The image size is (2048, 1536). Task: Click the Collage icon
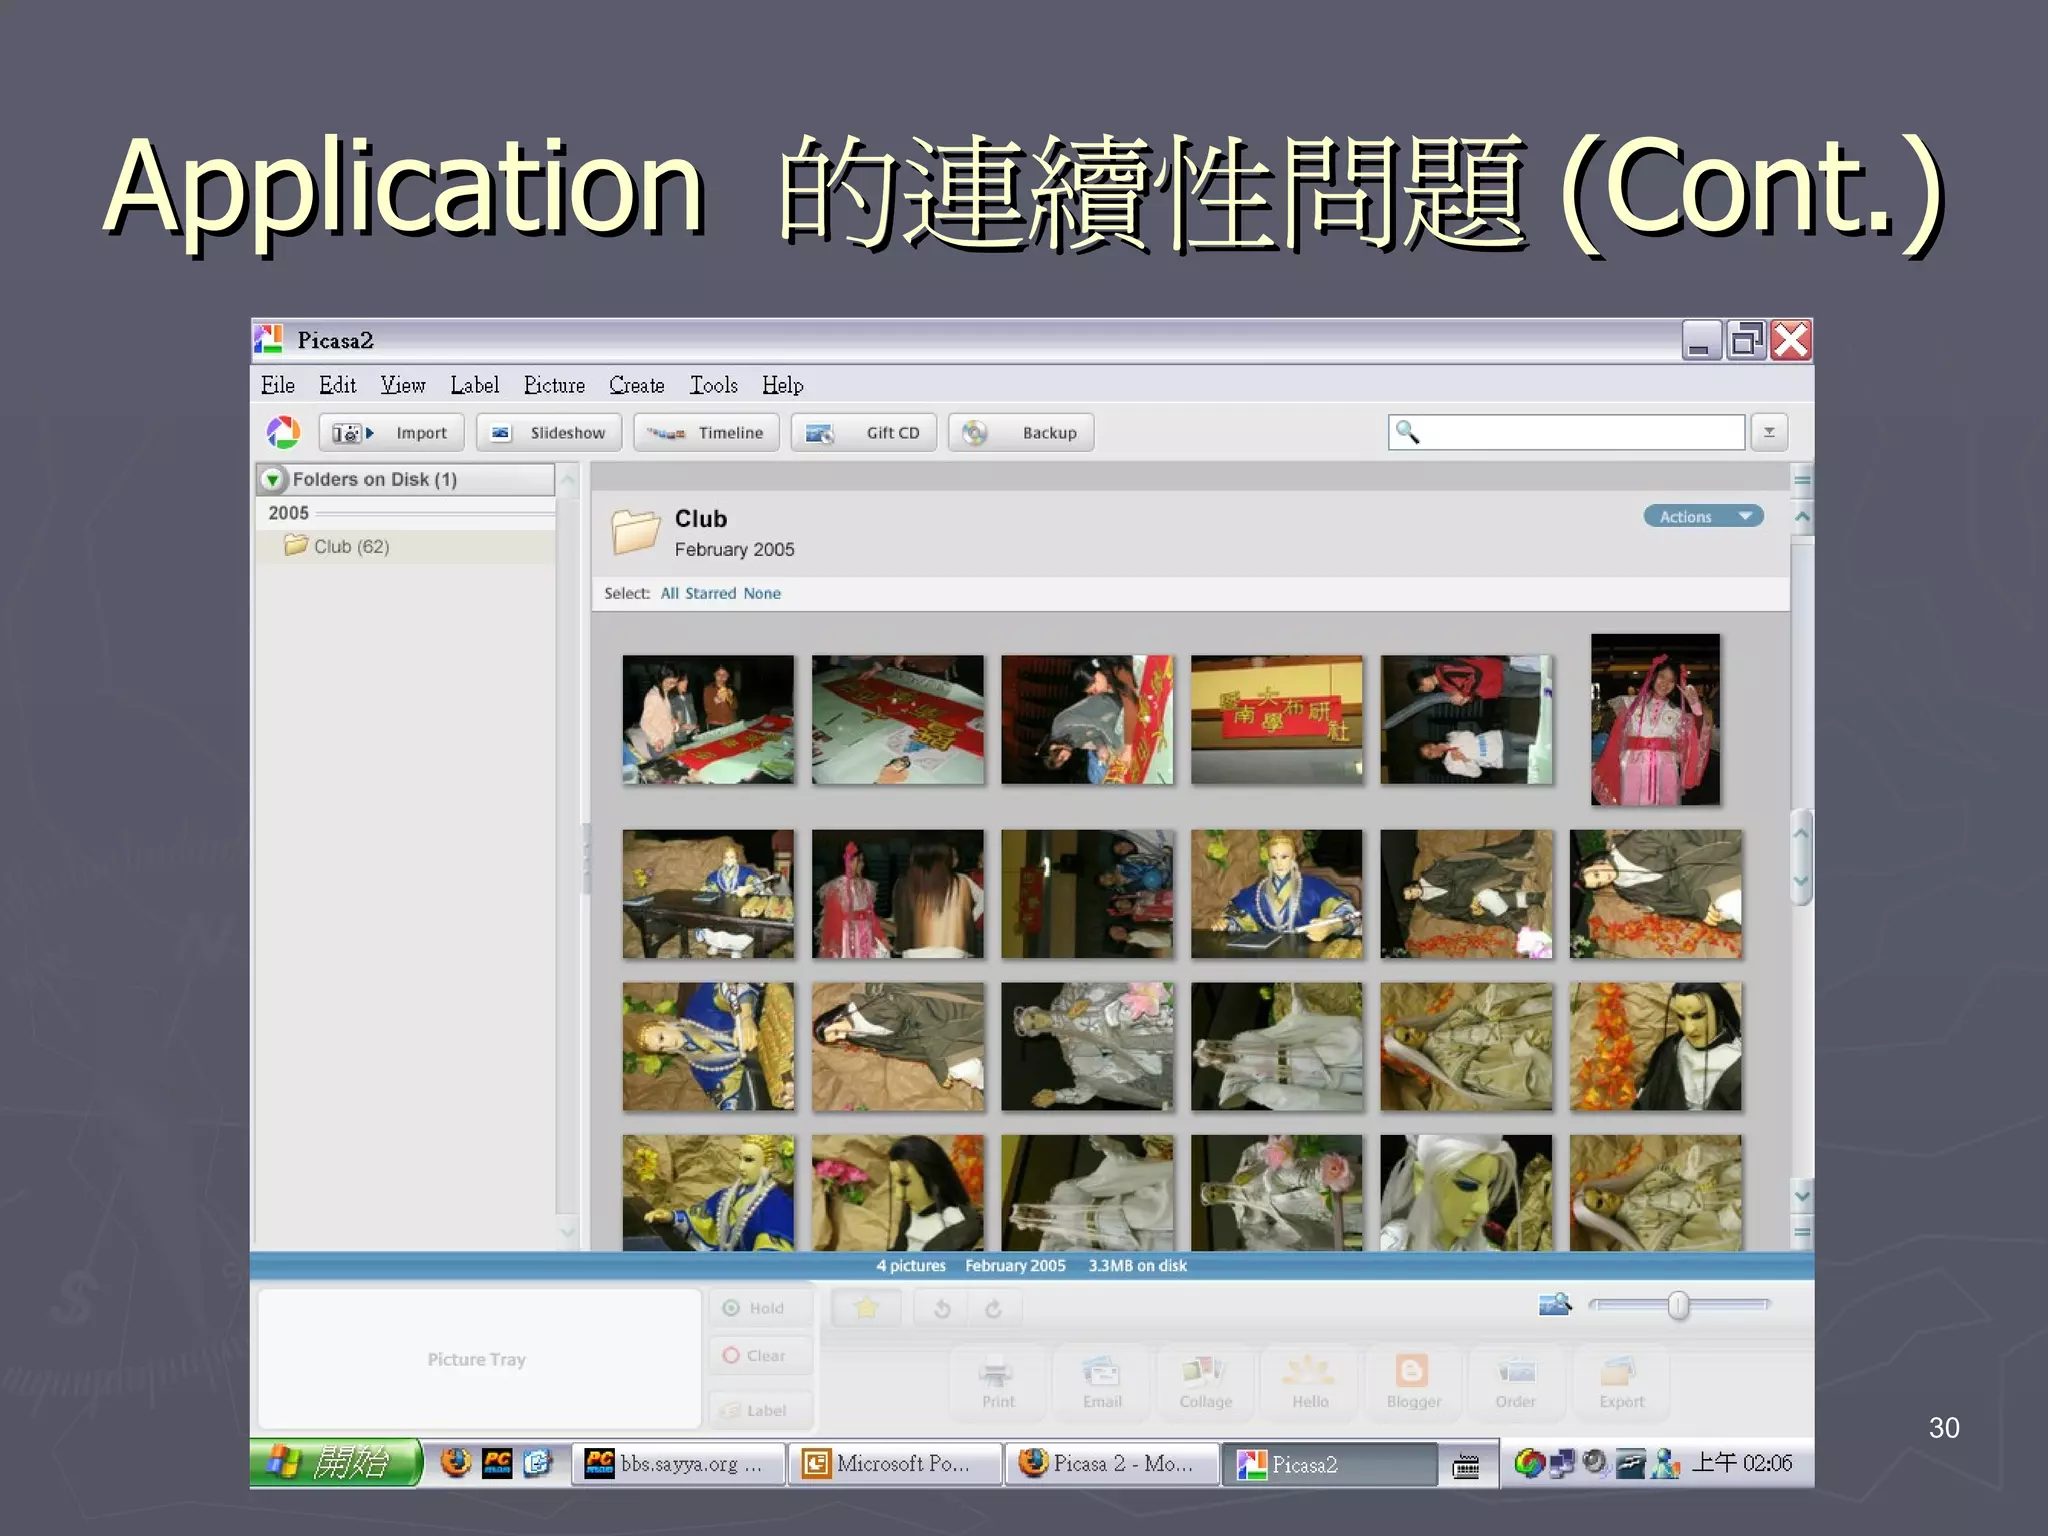point(1205,1382)
